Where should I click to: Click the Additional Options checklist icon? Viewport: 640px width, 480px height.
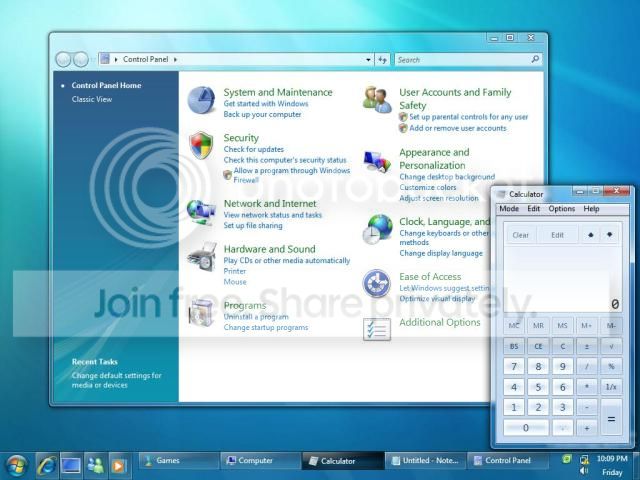point(377,328)
